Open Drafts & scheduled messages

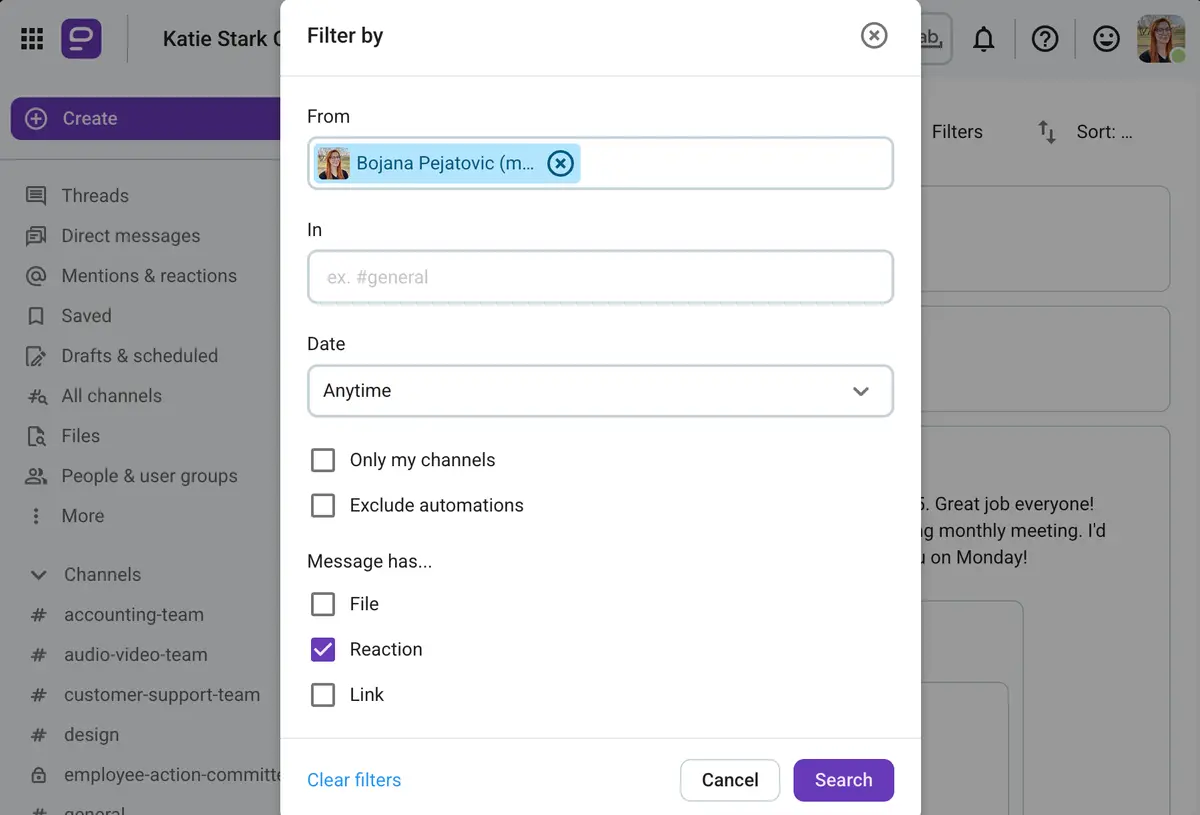140,355
